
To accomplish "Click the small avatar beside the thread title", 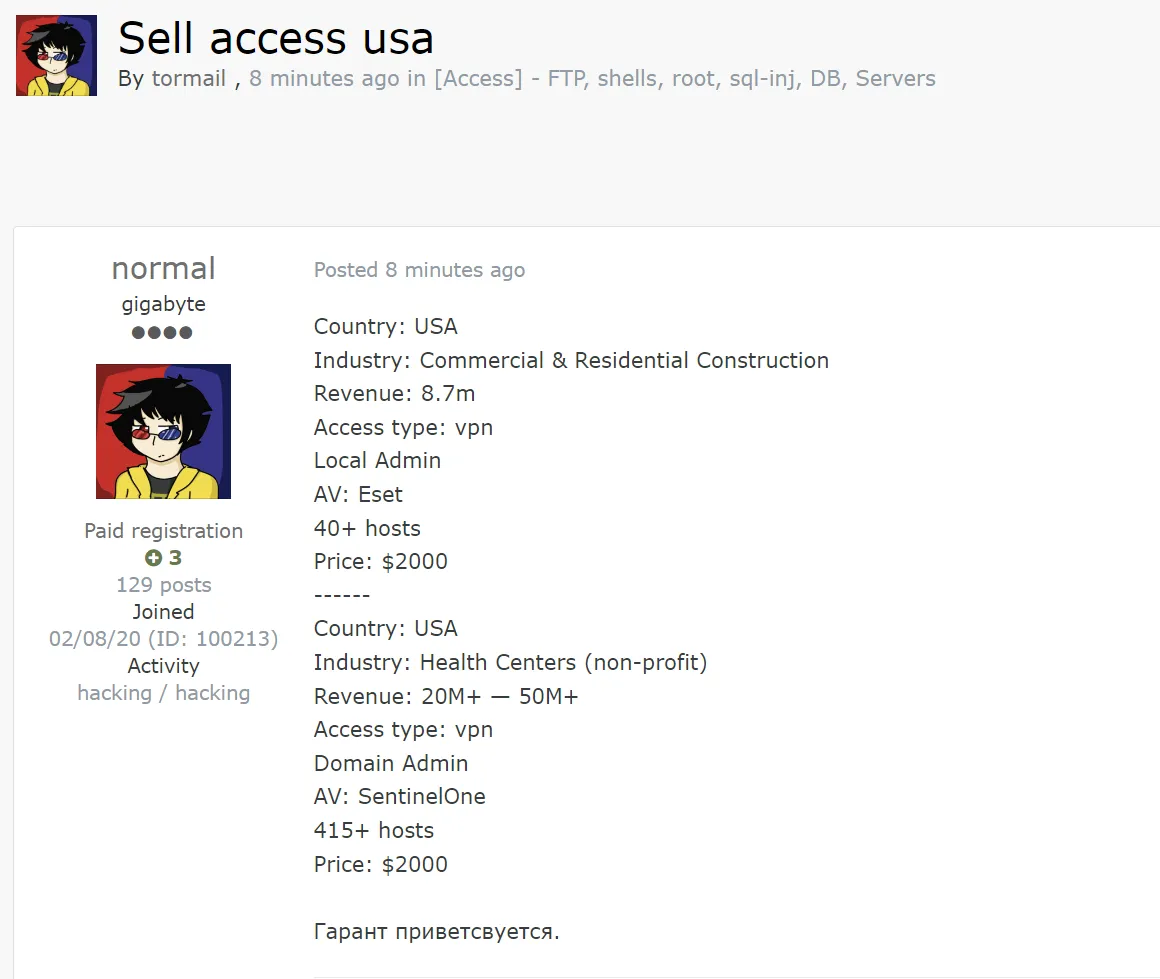I will point(56,55).
